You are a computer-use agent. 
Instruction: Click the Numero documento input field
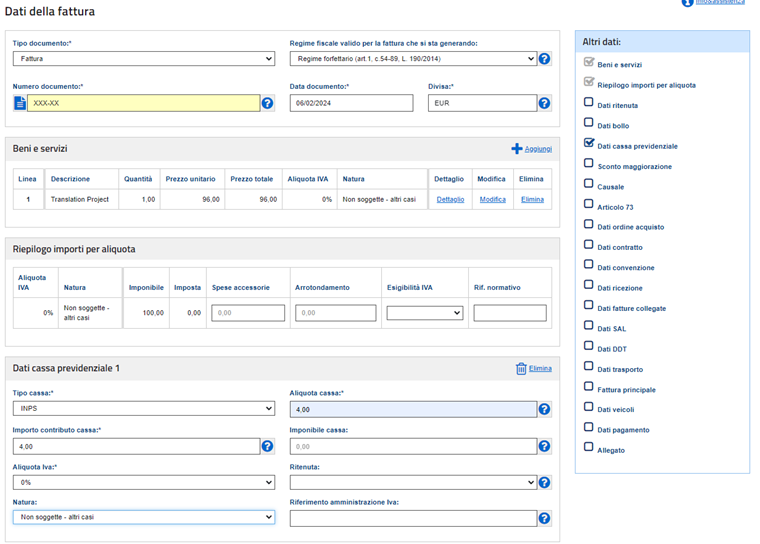[143, 103]
